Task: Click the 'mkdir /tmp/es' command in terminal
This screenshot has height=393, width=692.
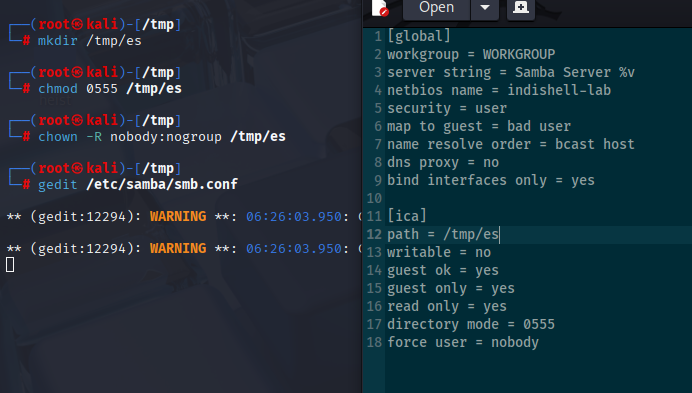Action: click(90, 41)
